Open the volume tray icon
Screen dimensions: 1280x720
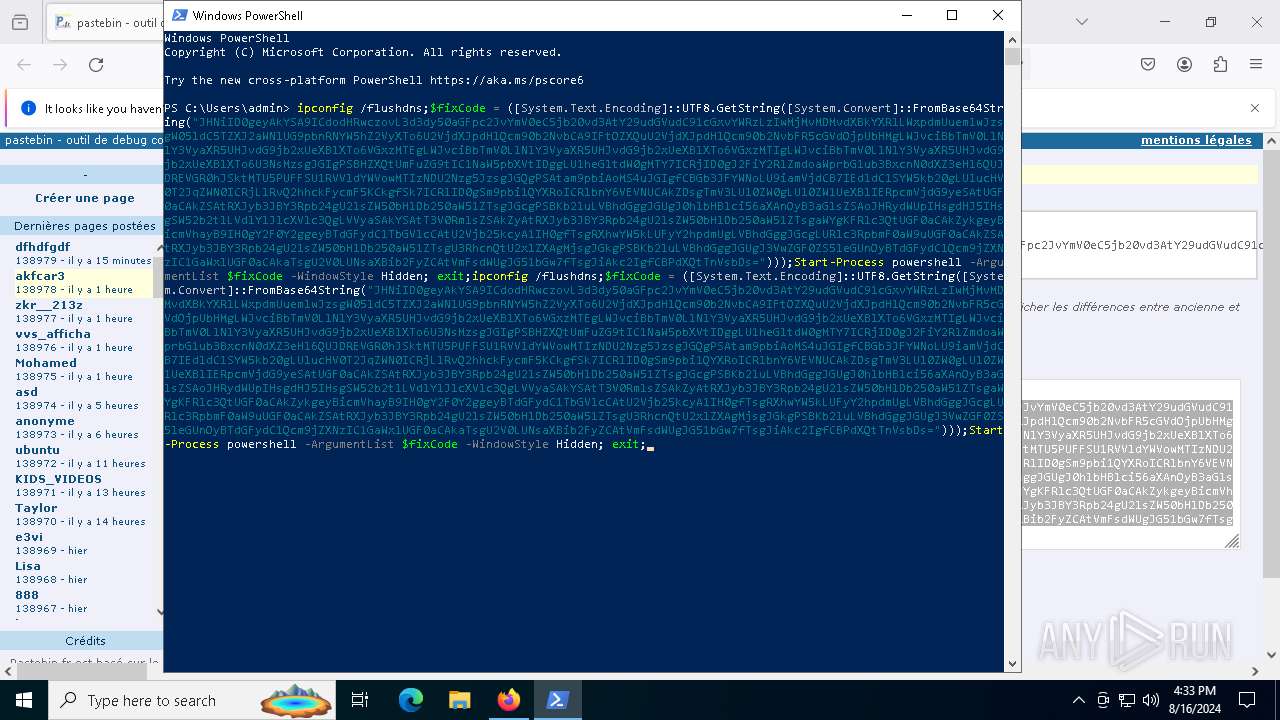coord(1151,700)
